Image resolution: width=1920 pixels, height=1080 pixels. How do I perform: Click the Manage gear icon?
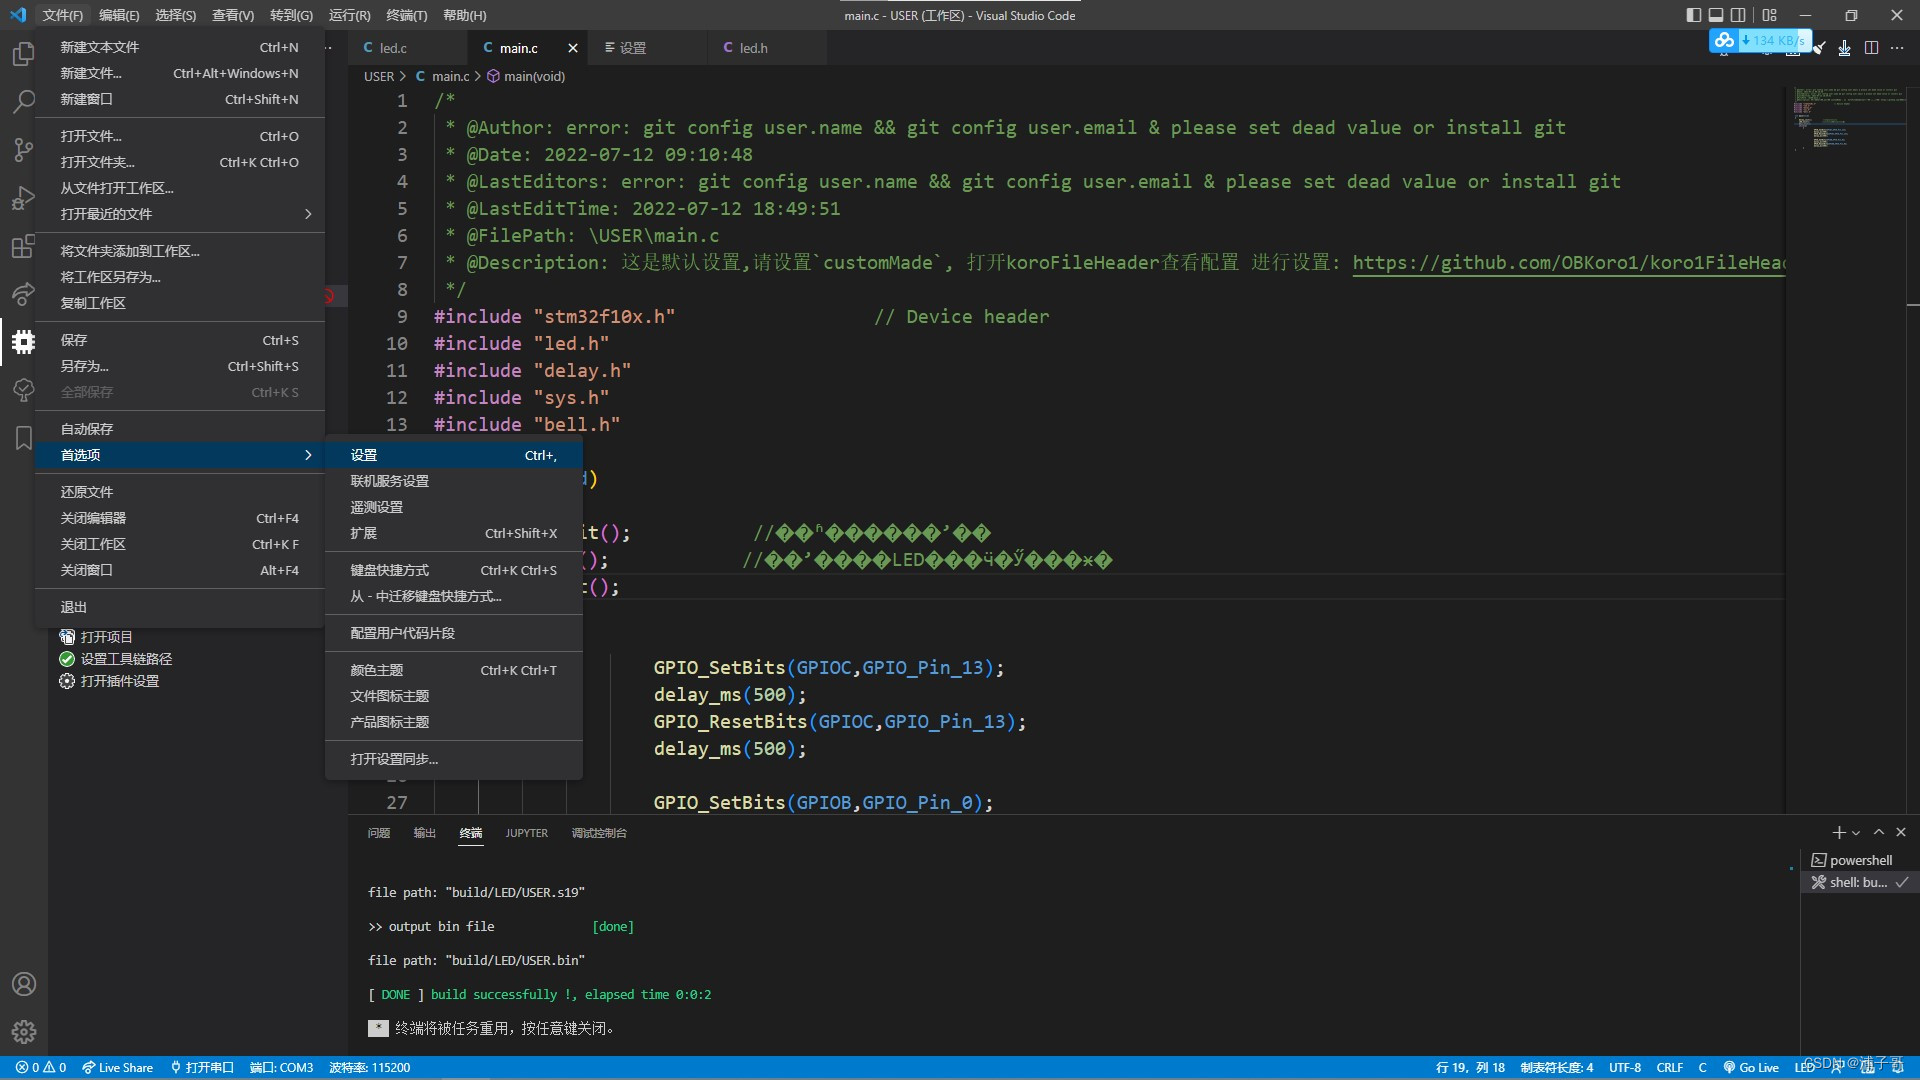[23, 1031]
